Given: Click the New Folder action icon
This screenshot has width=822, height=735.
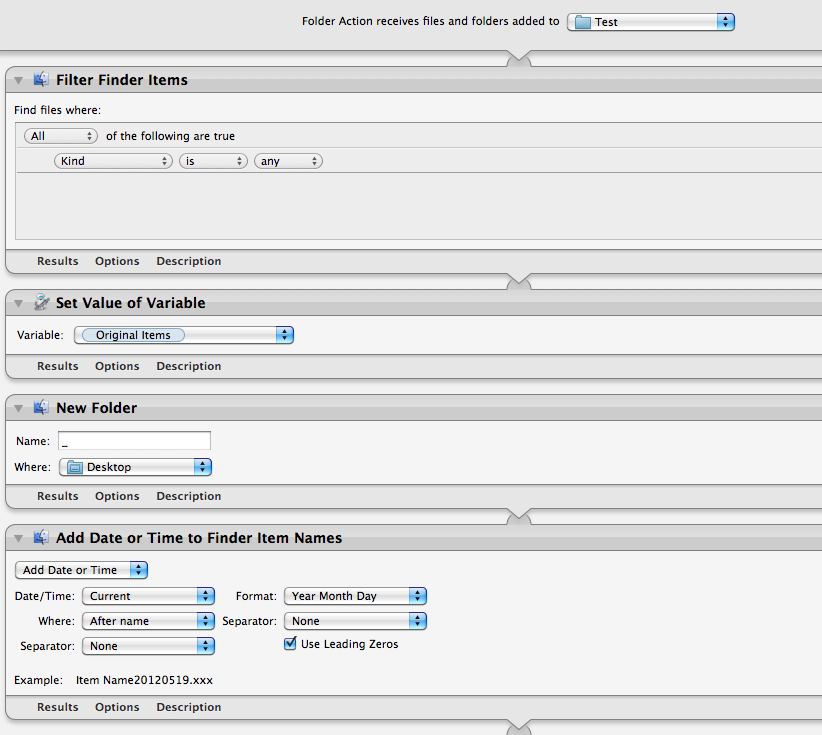Looking at the screenshot, I should 40,407.
